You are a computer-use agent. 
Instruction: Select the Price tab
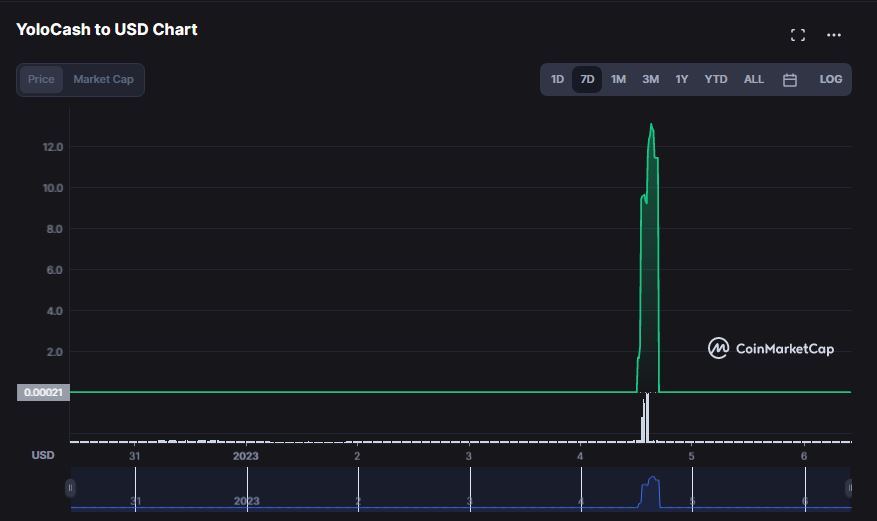(41, 79)
